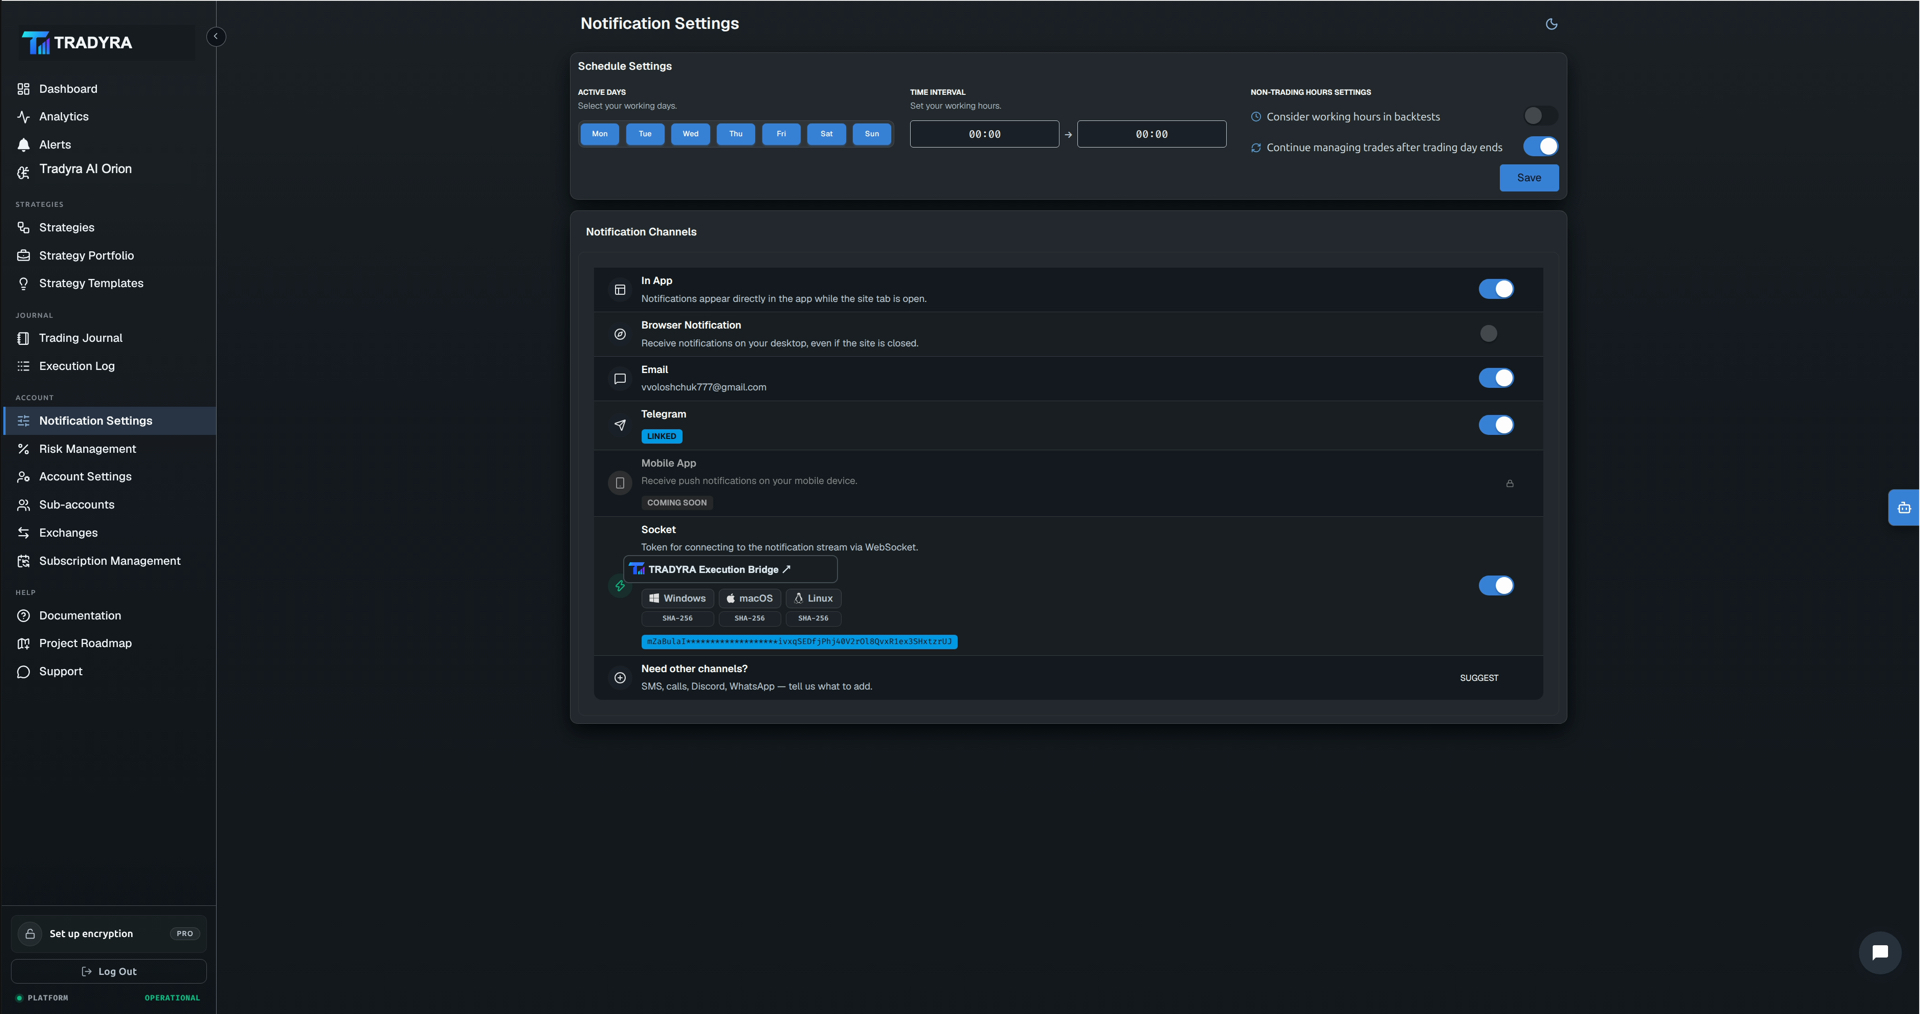Screen dimensions: 1920x1014
Task: Toggle Tue active day
Action: tap(645, 134)
